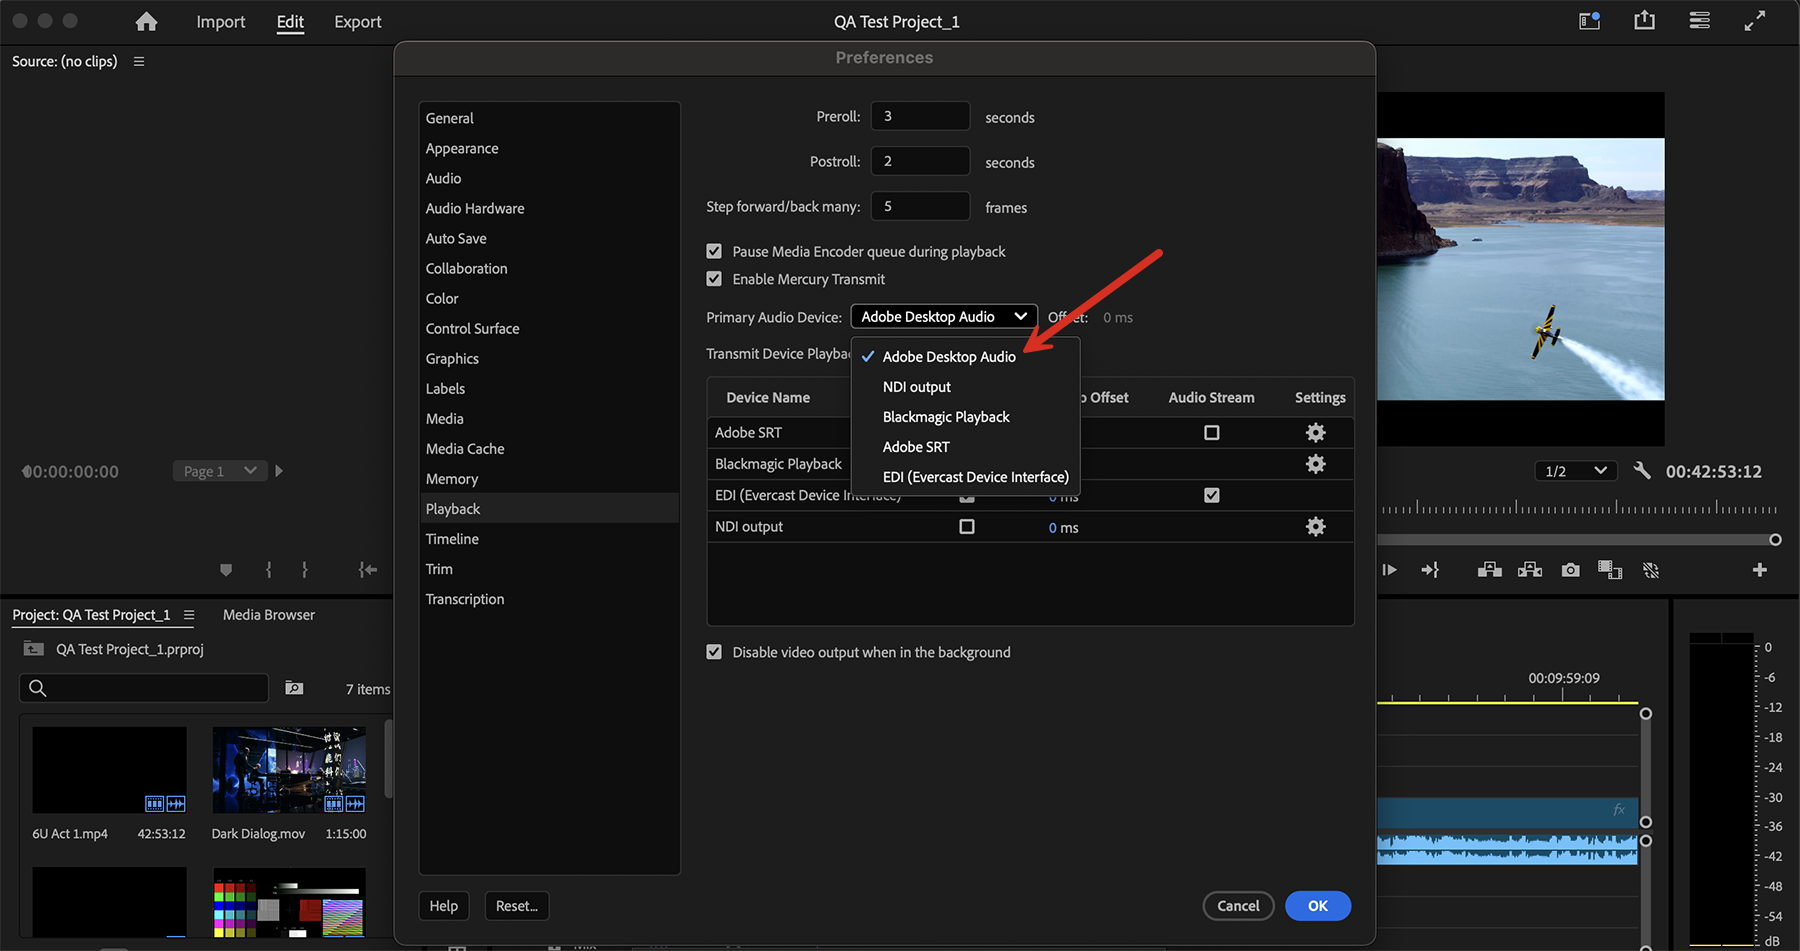The height and width of the screenshot is (951, 1800).
Task: Click the Program monitor wrench settings icon
Action: (1641, 471)
